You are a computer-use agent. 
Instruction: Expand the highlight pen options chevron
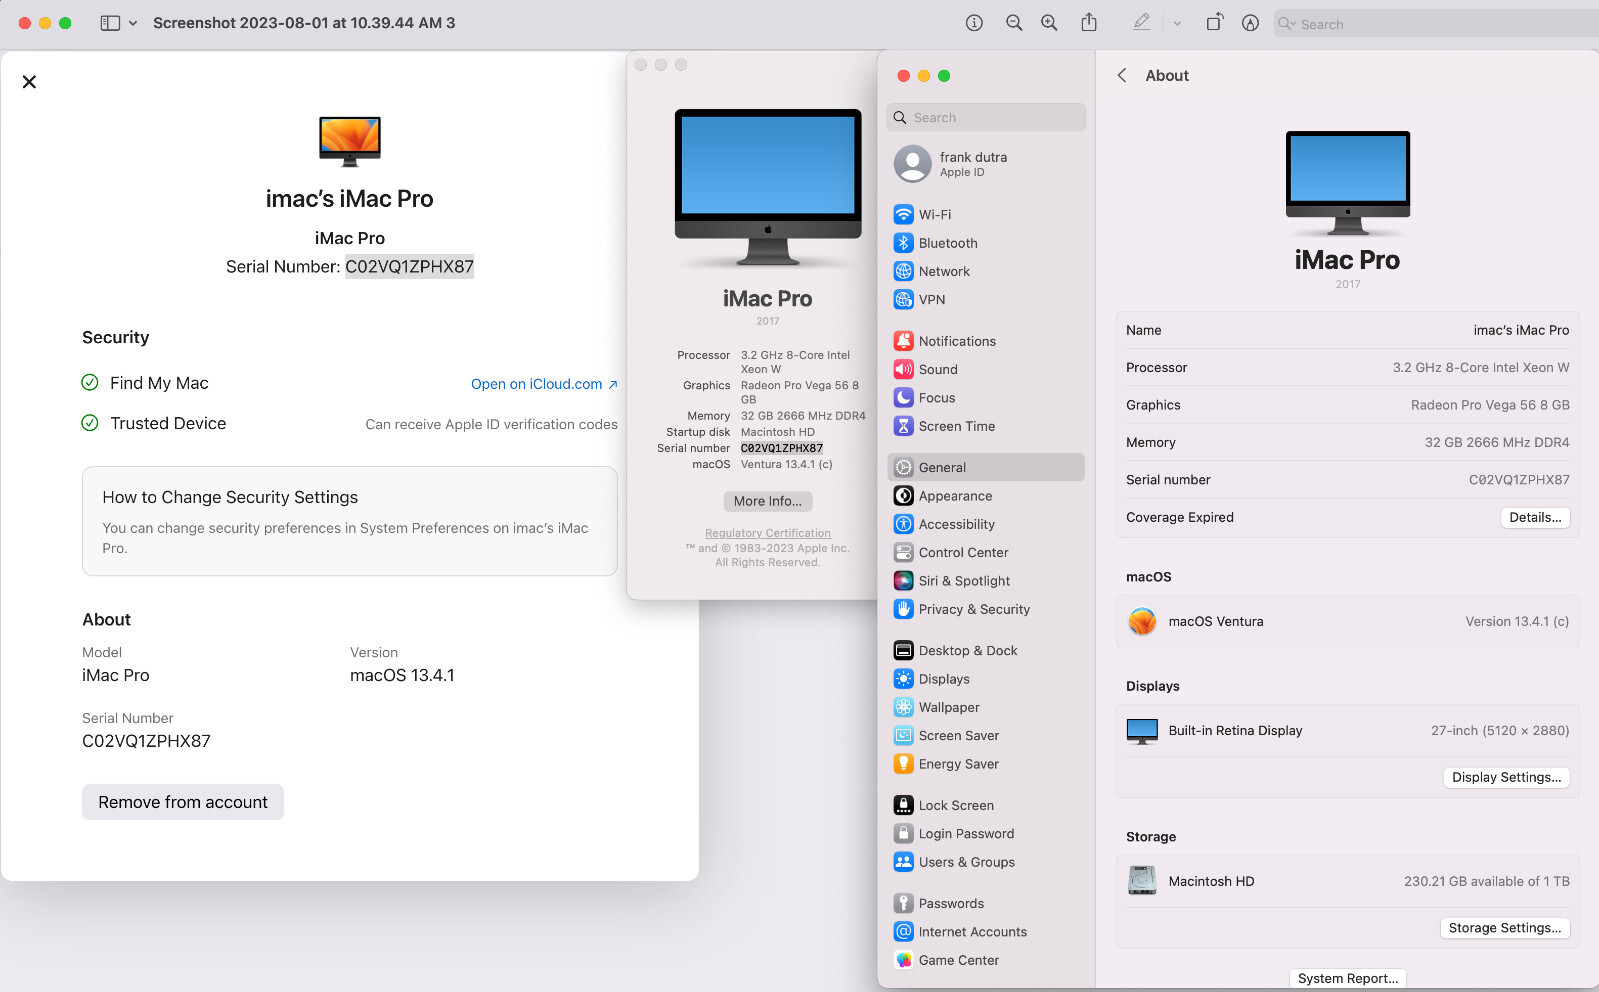1177,23
